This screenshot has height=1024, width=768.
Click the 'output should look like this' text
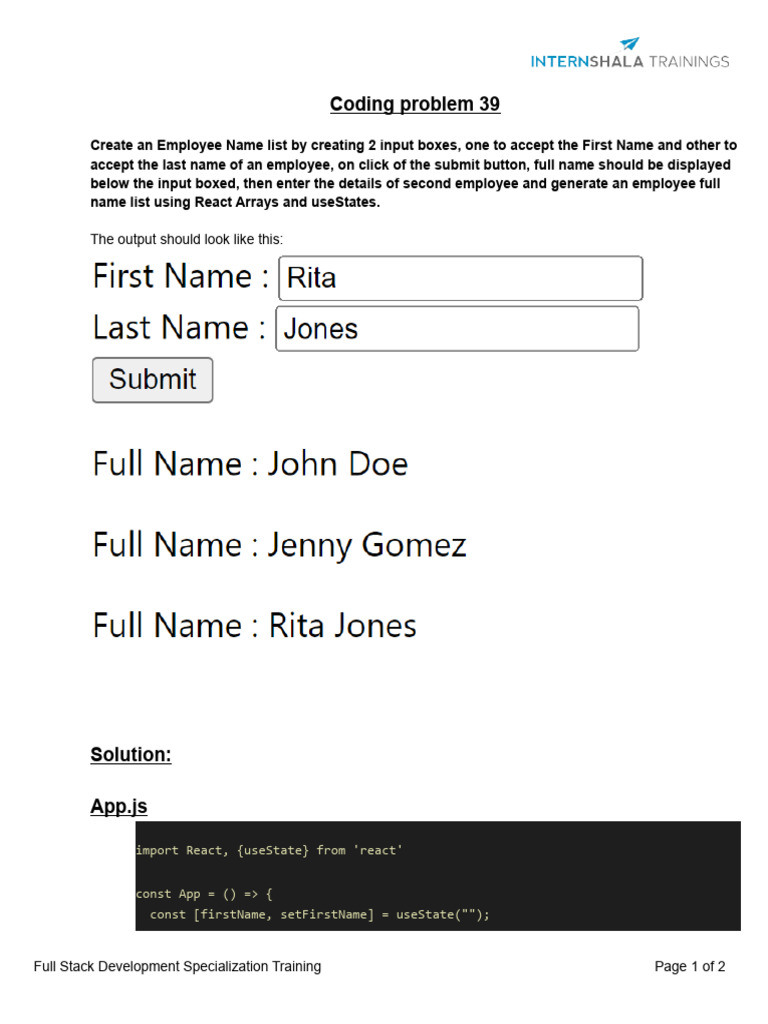[x=187, y=239]
